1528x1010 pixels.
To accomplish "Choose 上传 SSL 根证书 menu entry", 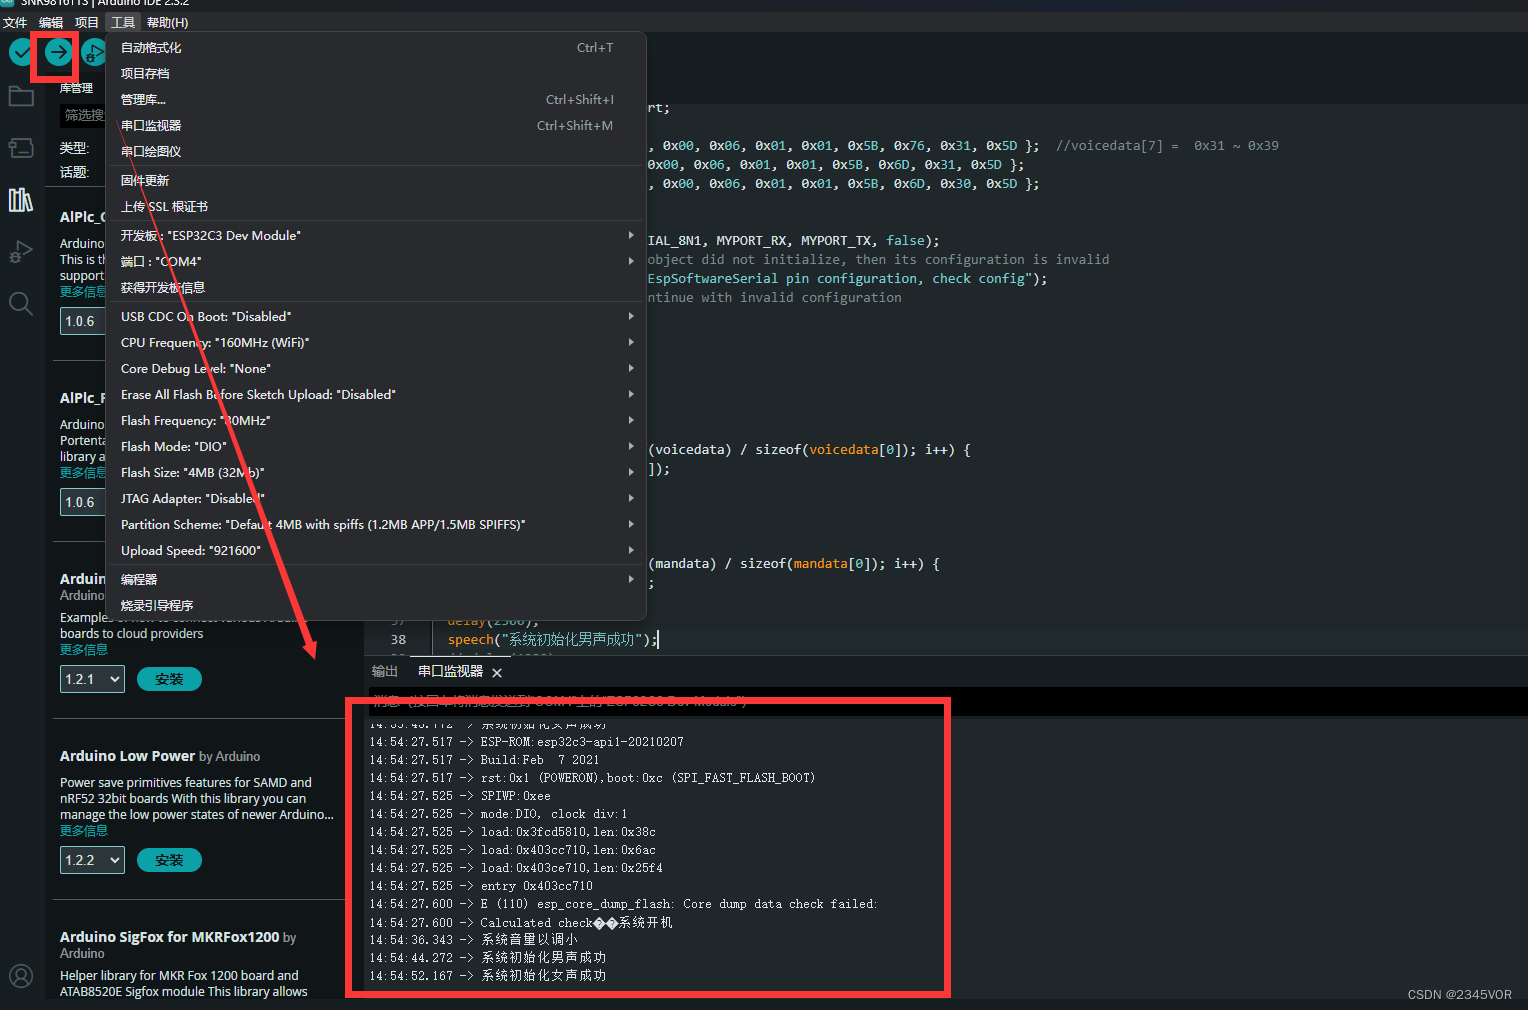I will pyautogui.click(x=376, y=207).
